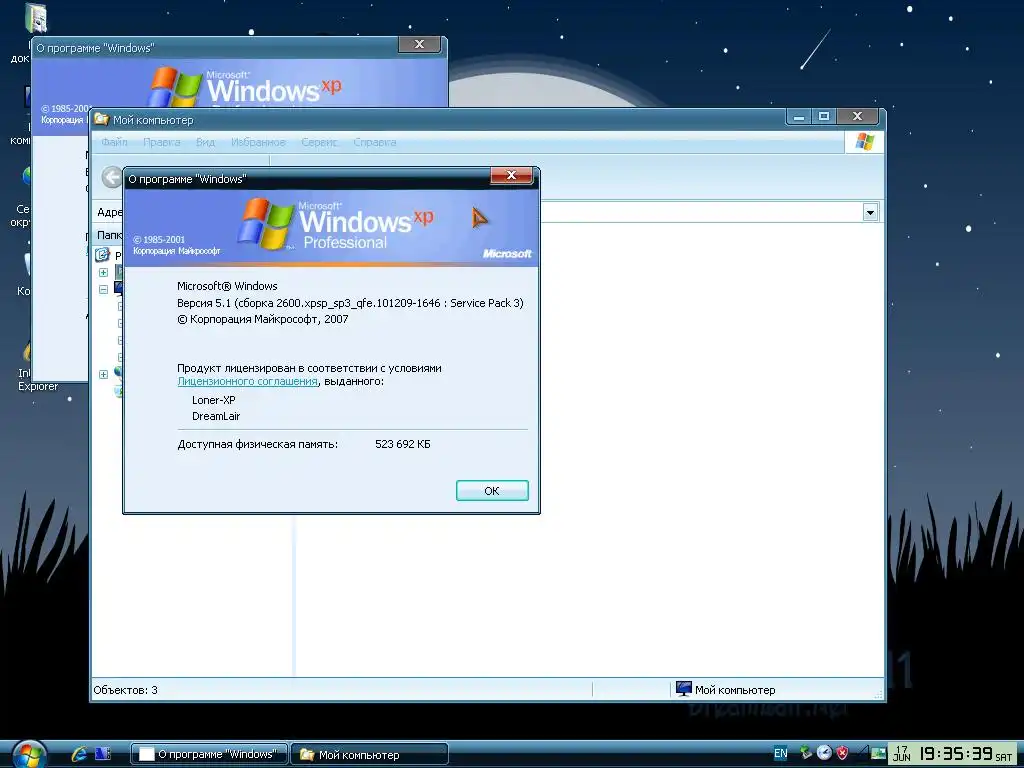Click the DreamLair organization name
This screenshot has height=768, width=1024.
pyautogui.click(x=216, y=416)
